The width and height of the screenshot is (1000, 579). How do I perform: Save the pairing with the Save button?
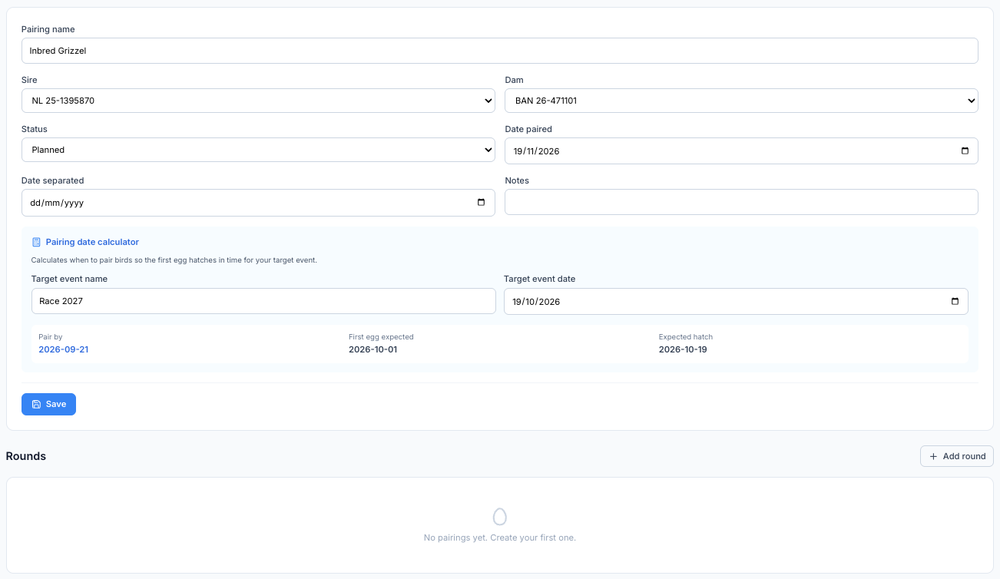point(48,404)
